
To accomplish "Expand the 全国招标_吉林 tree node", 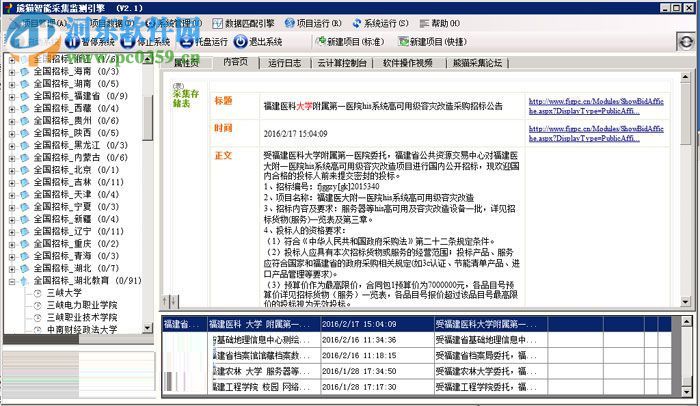I will [x=12, y=183].
